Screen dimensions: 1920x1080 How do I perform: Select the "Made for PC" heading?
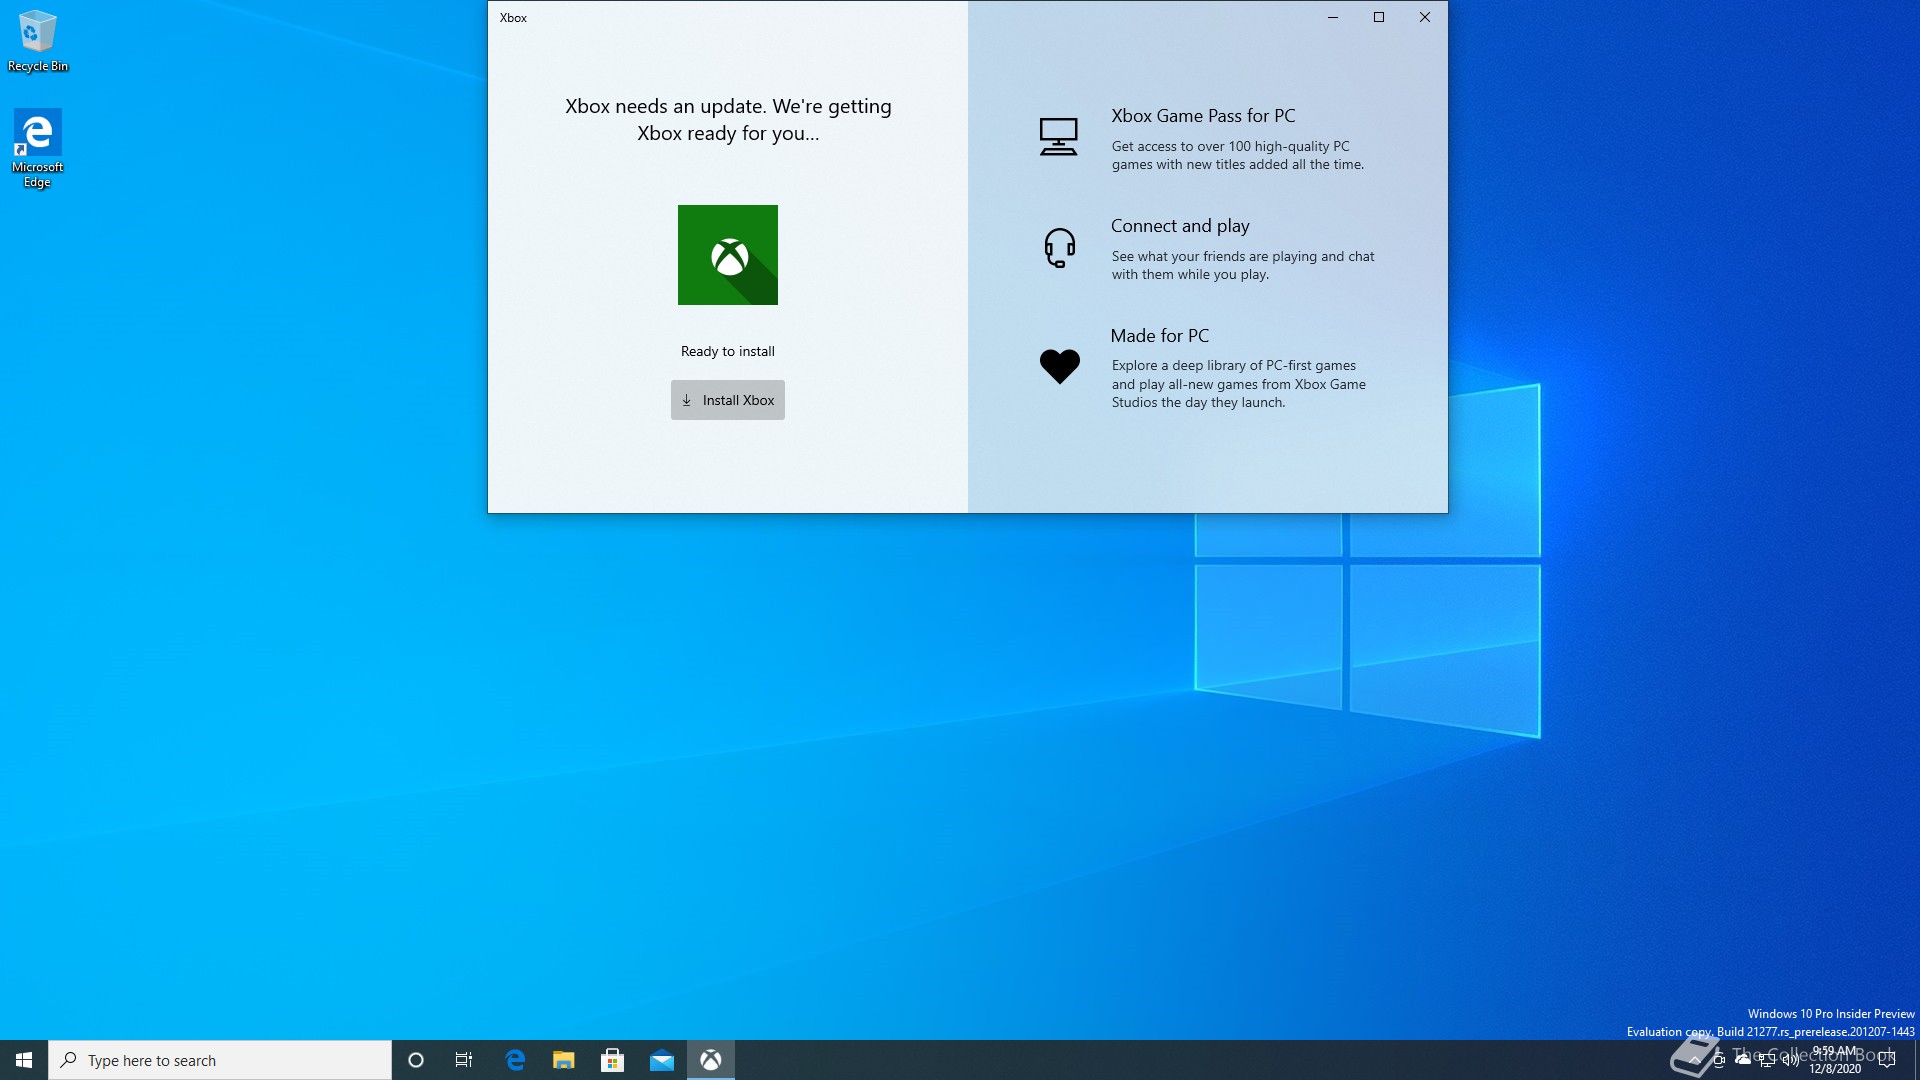click(1159, 336)
